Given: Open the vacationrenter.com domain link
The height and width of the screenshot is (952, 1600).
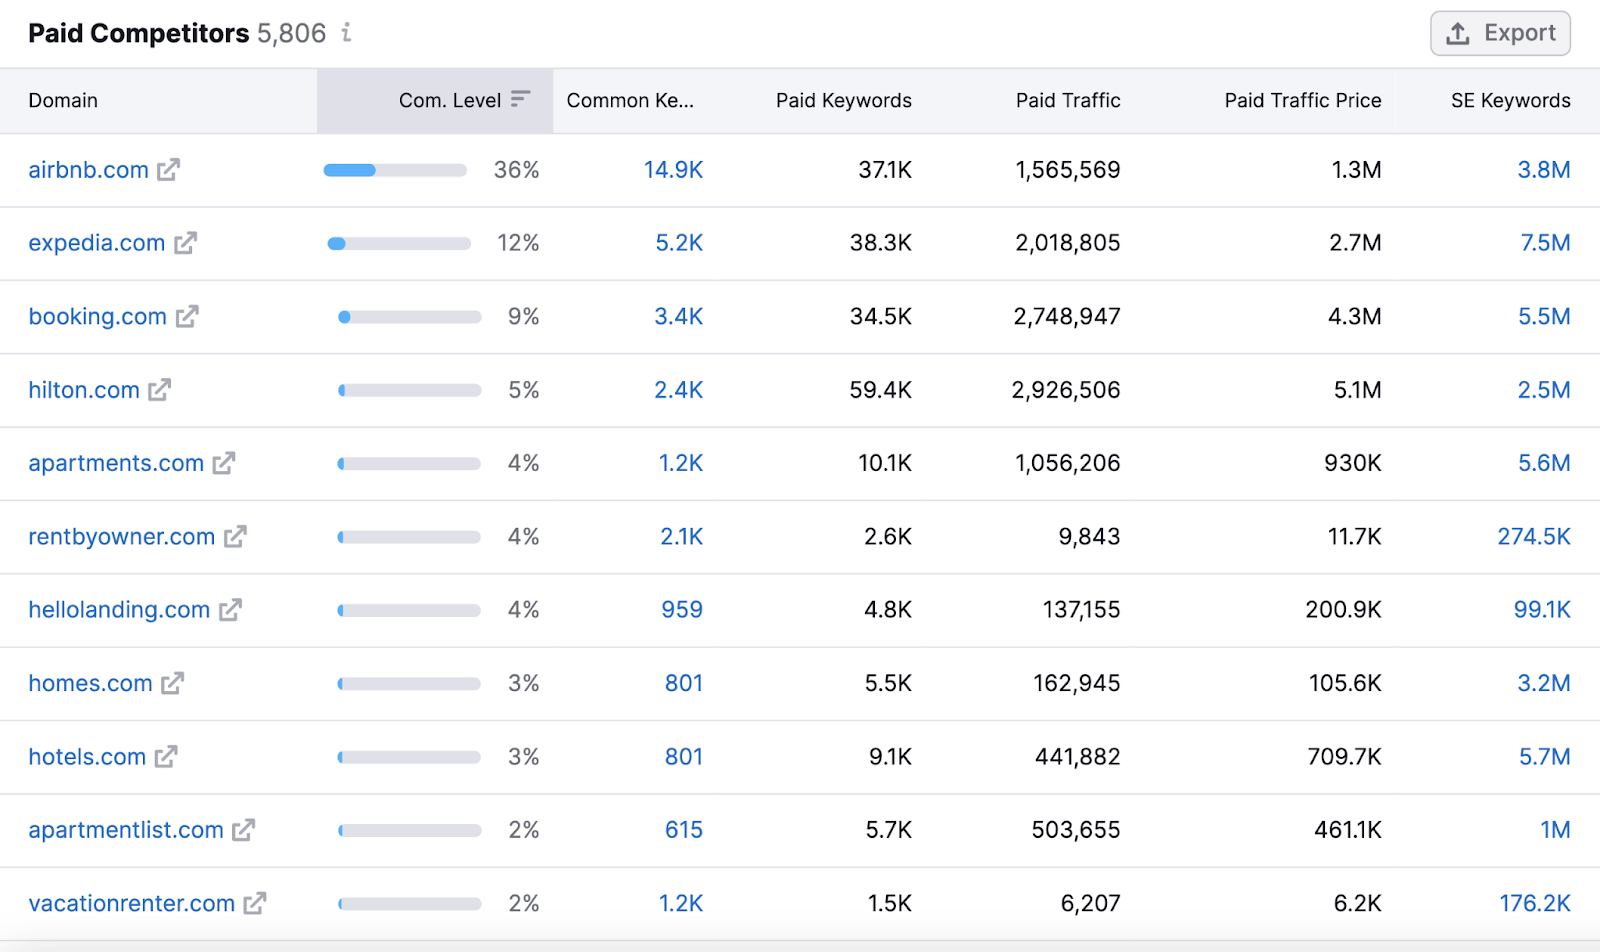Looking at the screenshot, I should click(131, 903).
